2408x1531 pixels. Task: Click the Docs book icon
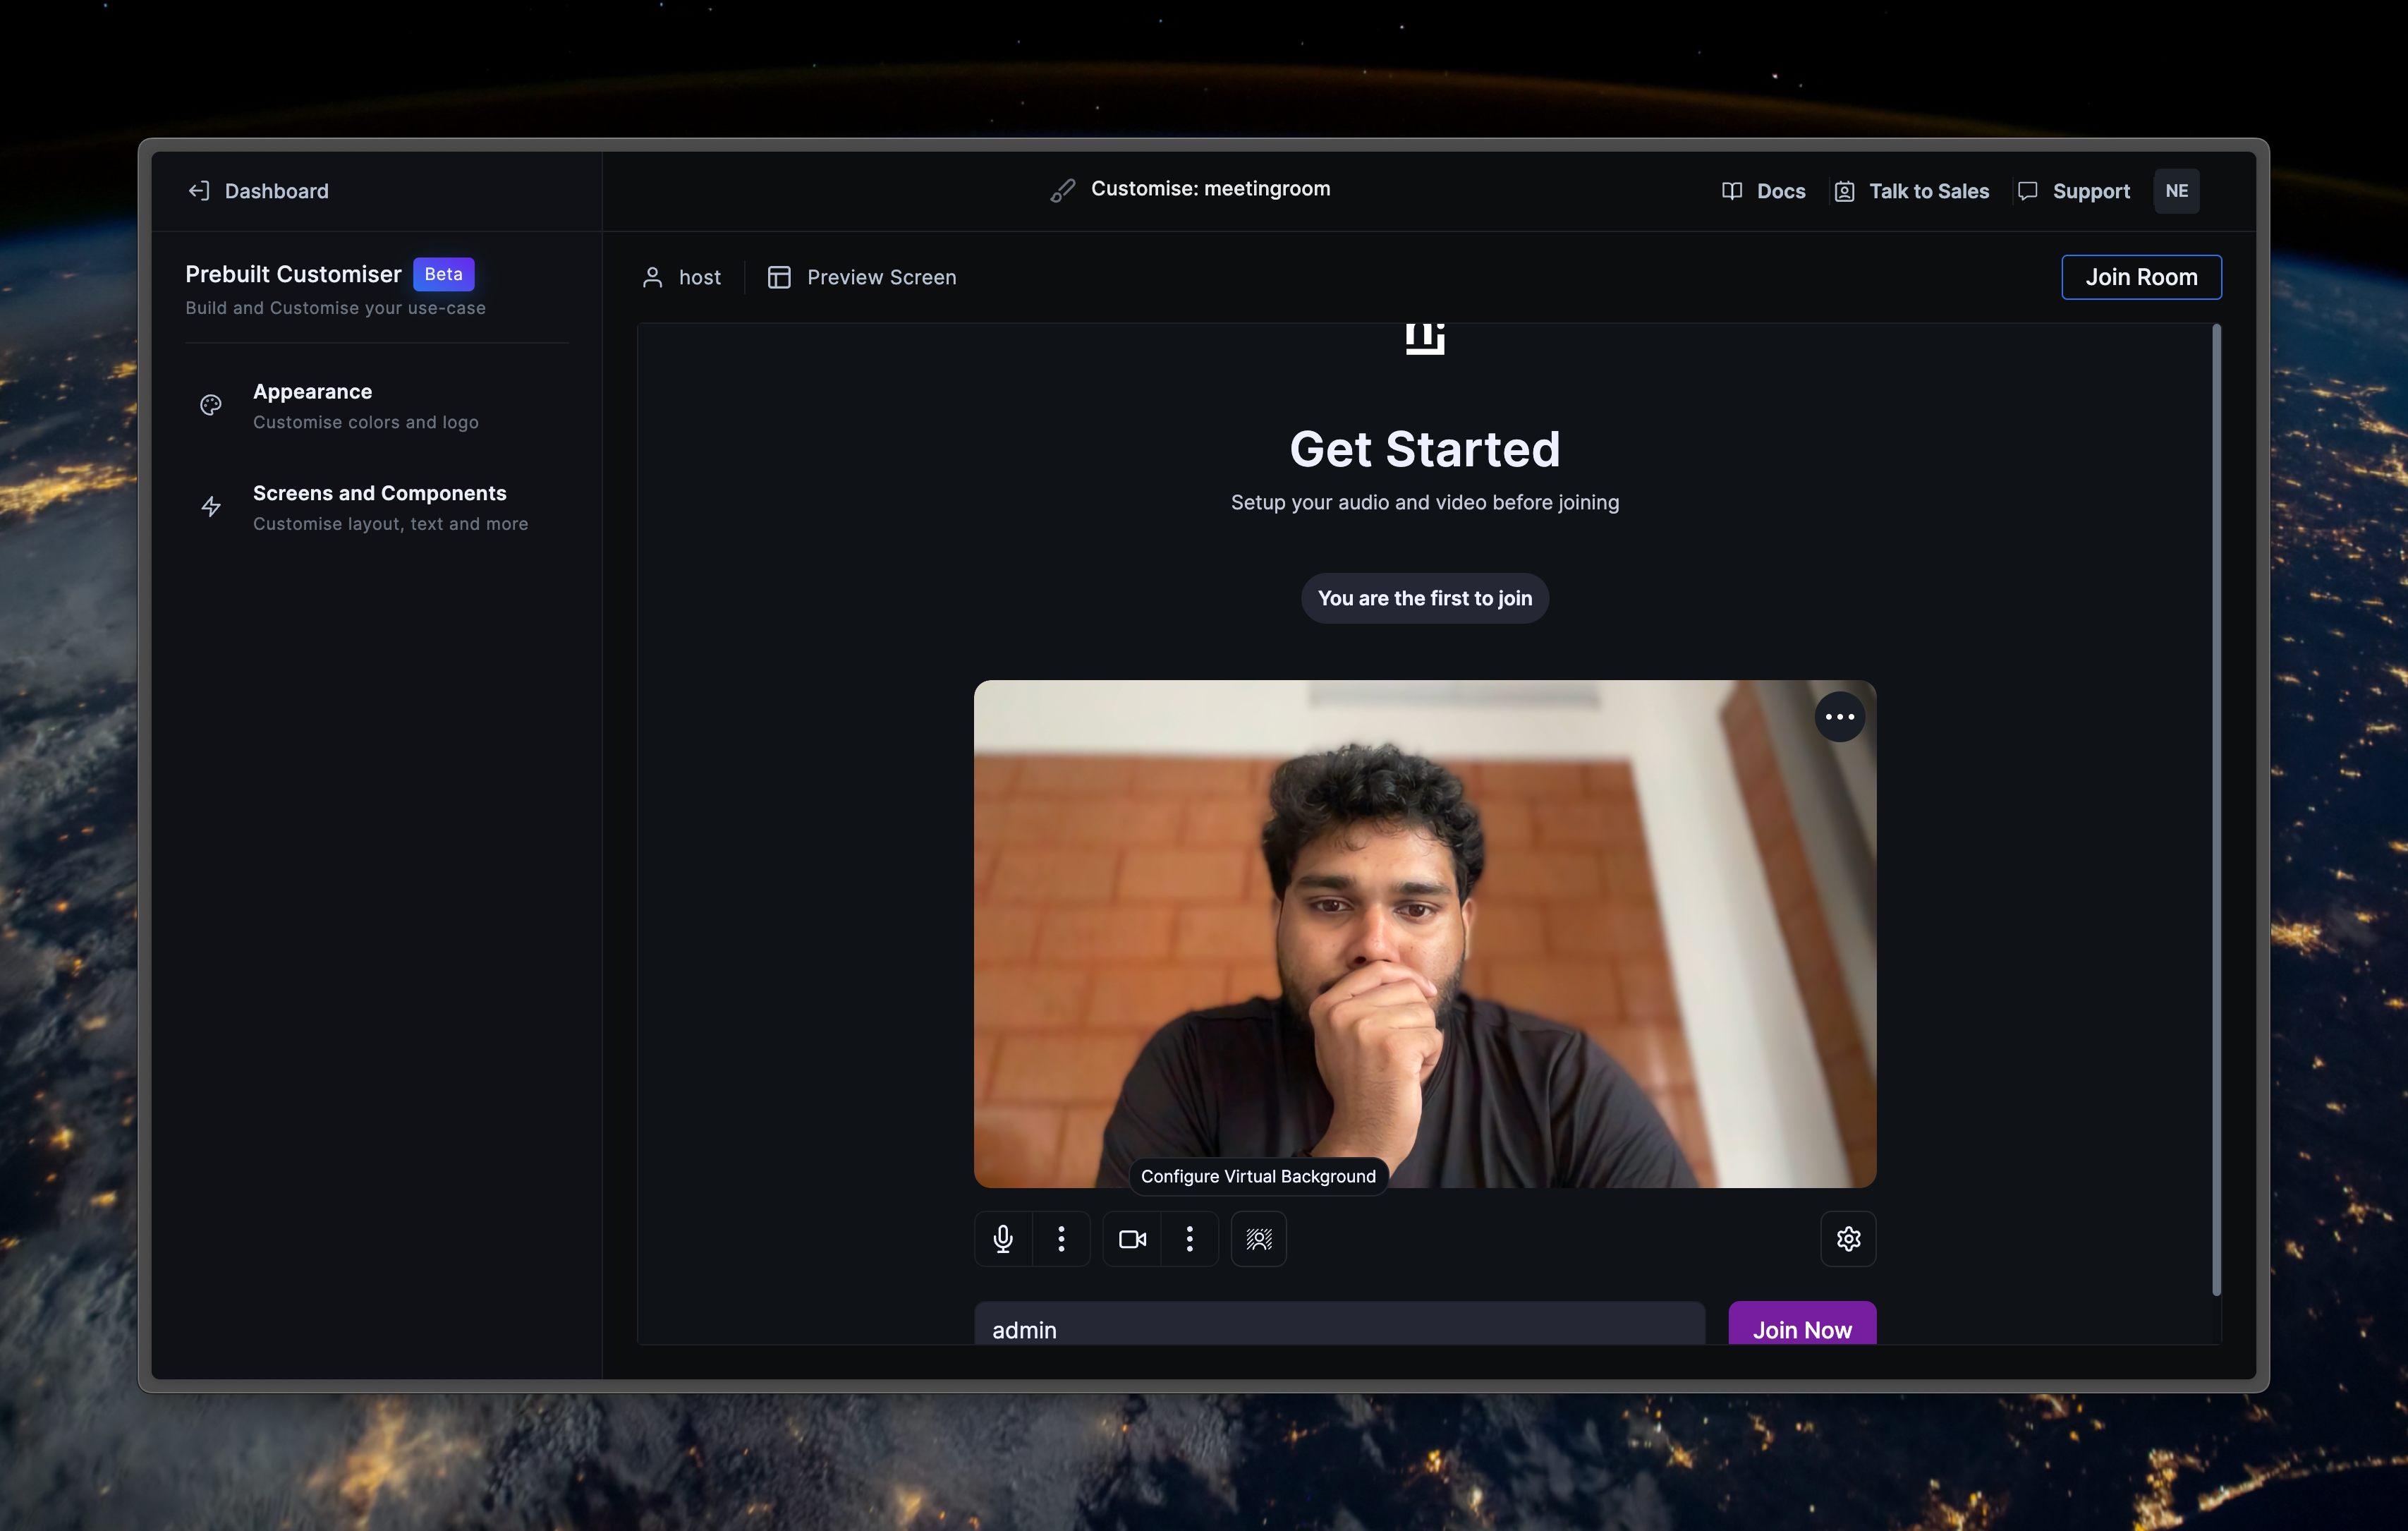[1732, 191]
